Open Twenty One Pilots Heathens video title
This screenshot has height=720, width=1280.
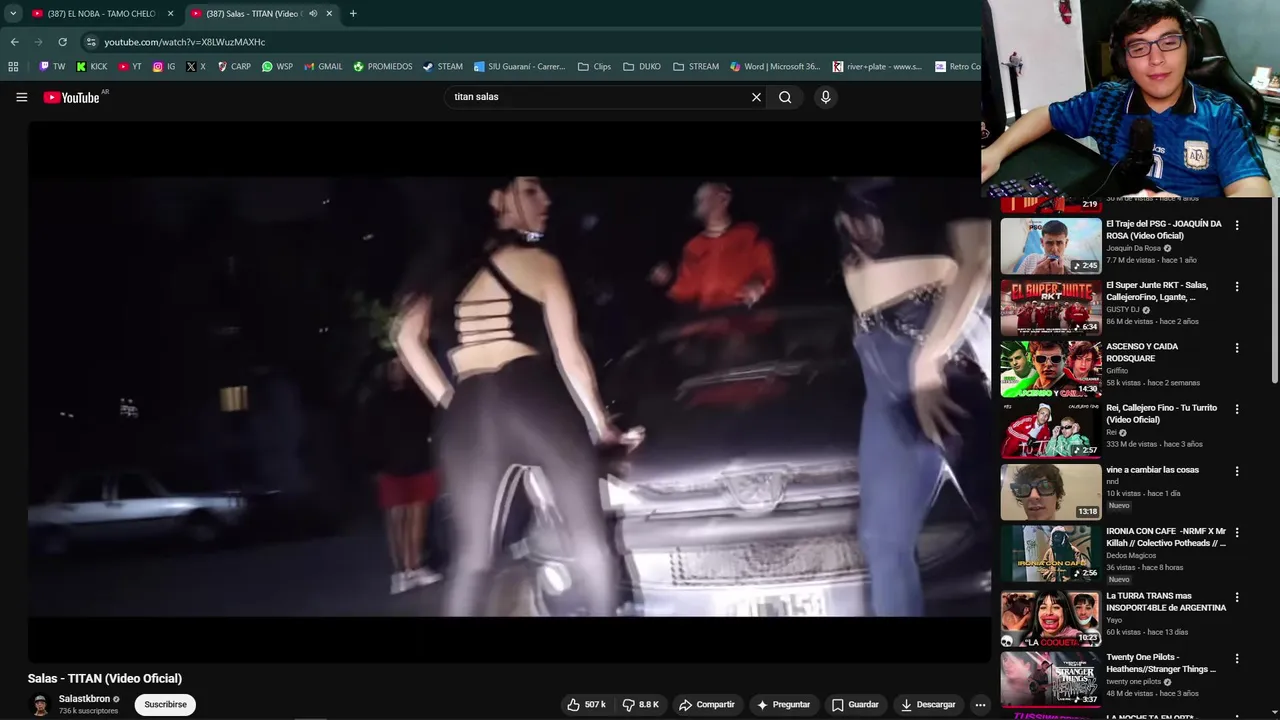tap(1161, 663)
